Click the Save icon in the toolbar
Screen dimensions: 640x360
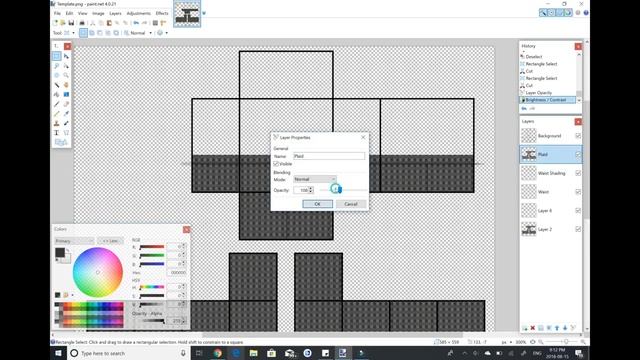coord(71,23)
